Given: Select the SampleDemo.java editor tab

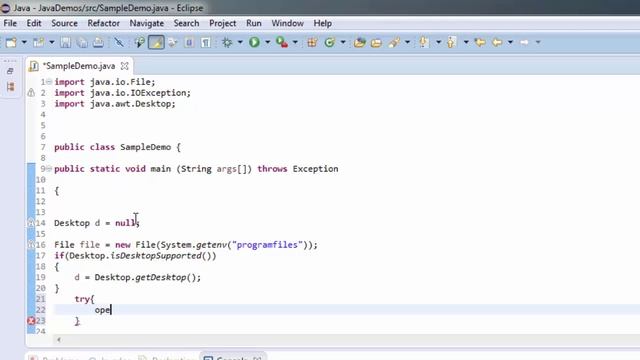Looking at the screenshot, I should coord(79,66).
